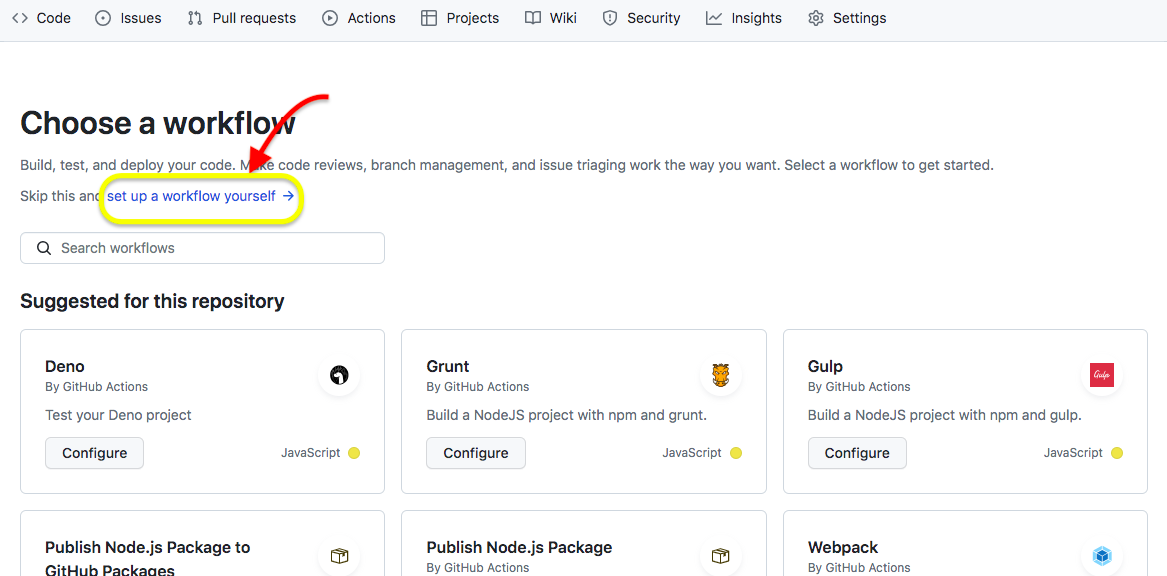Image resolution: width=1167 pixels, height=576 pixels.
Task: Go to the Security tab
Action: (x=641, y=18)
